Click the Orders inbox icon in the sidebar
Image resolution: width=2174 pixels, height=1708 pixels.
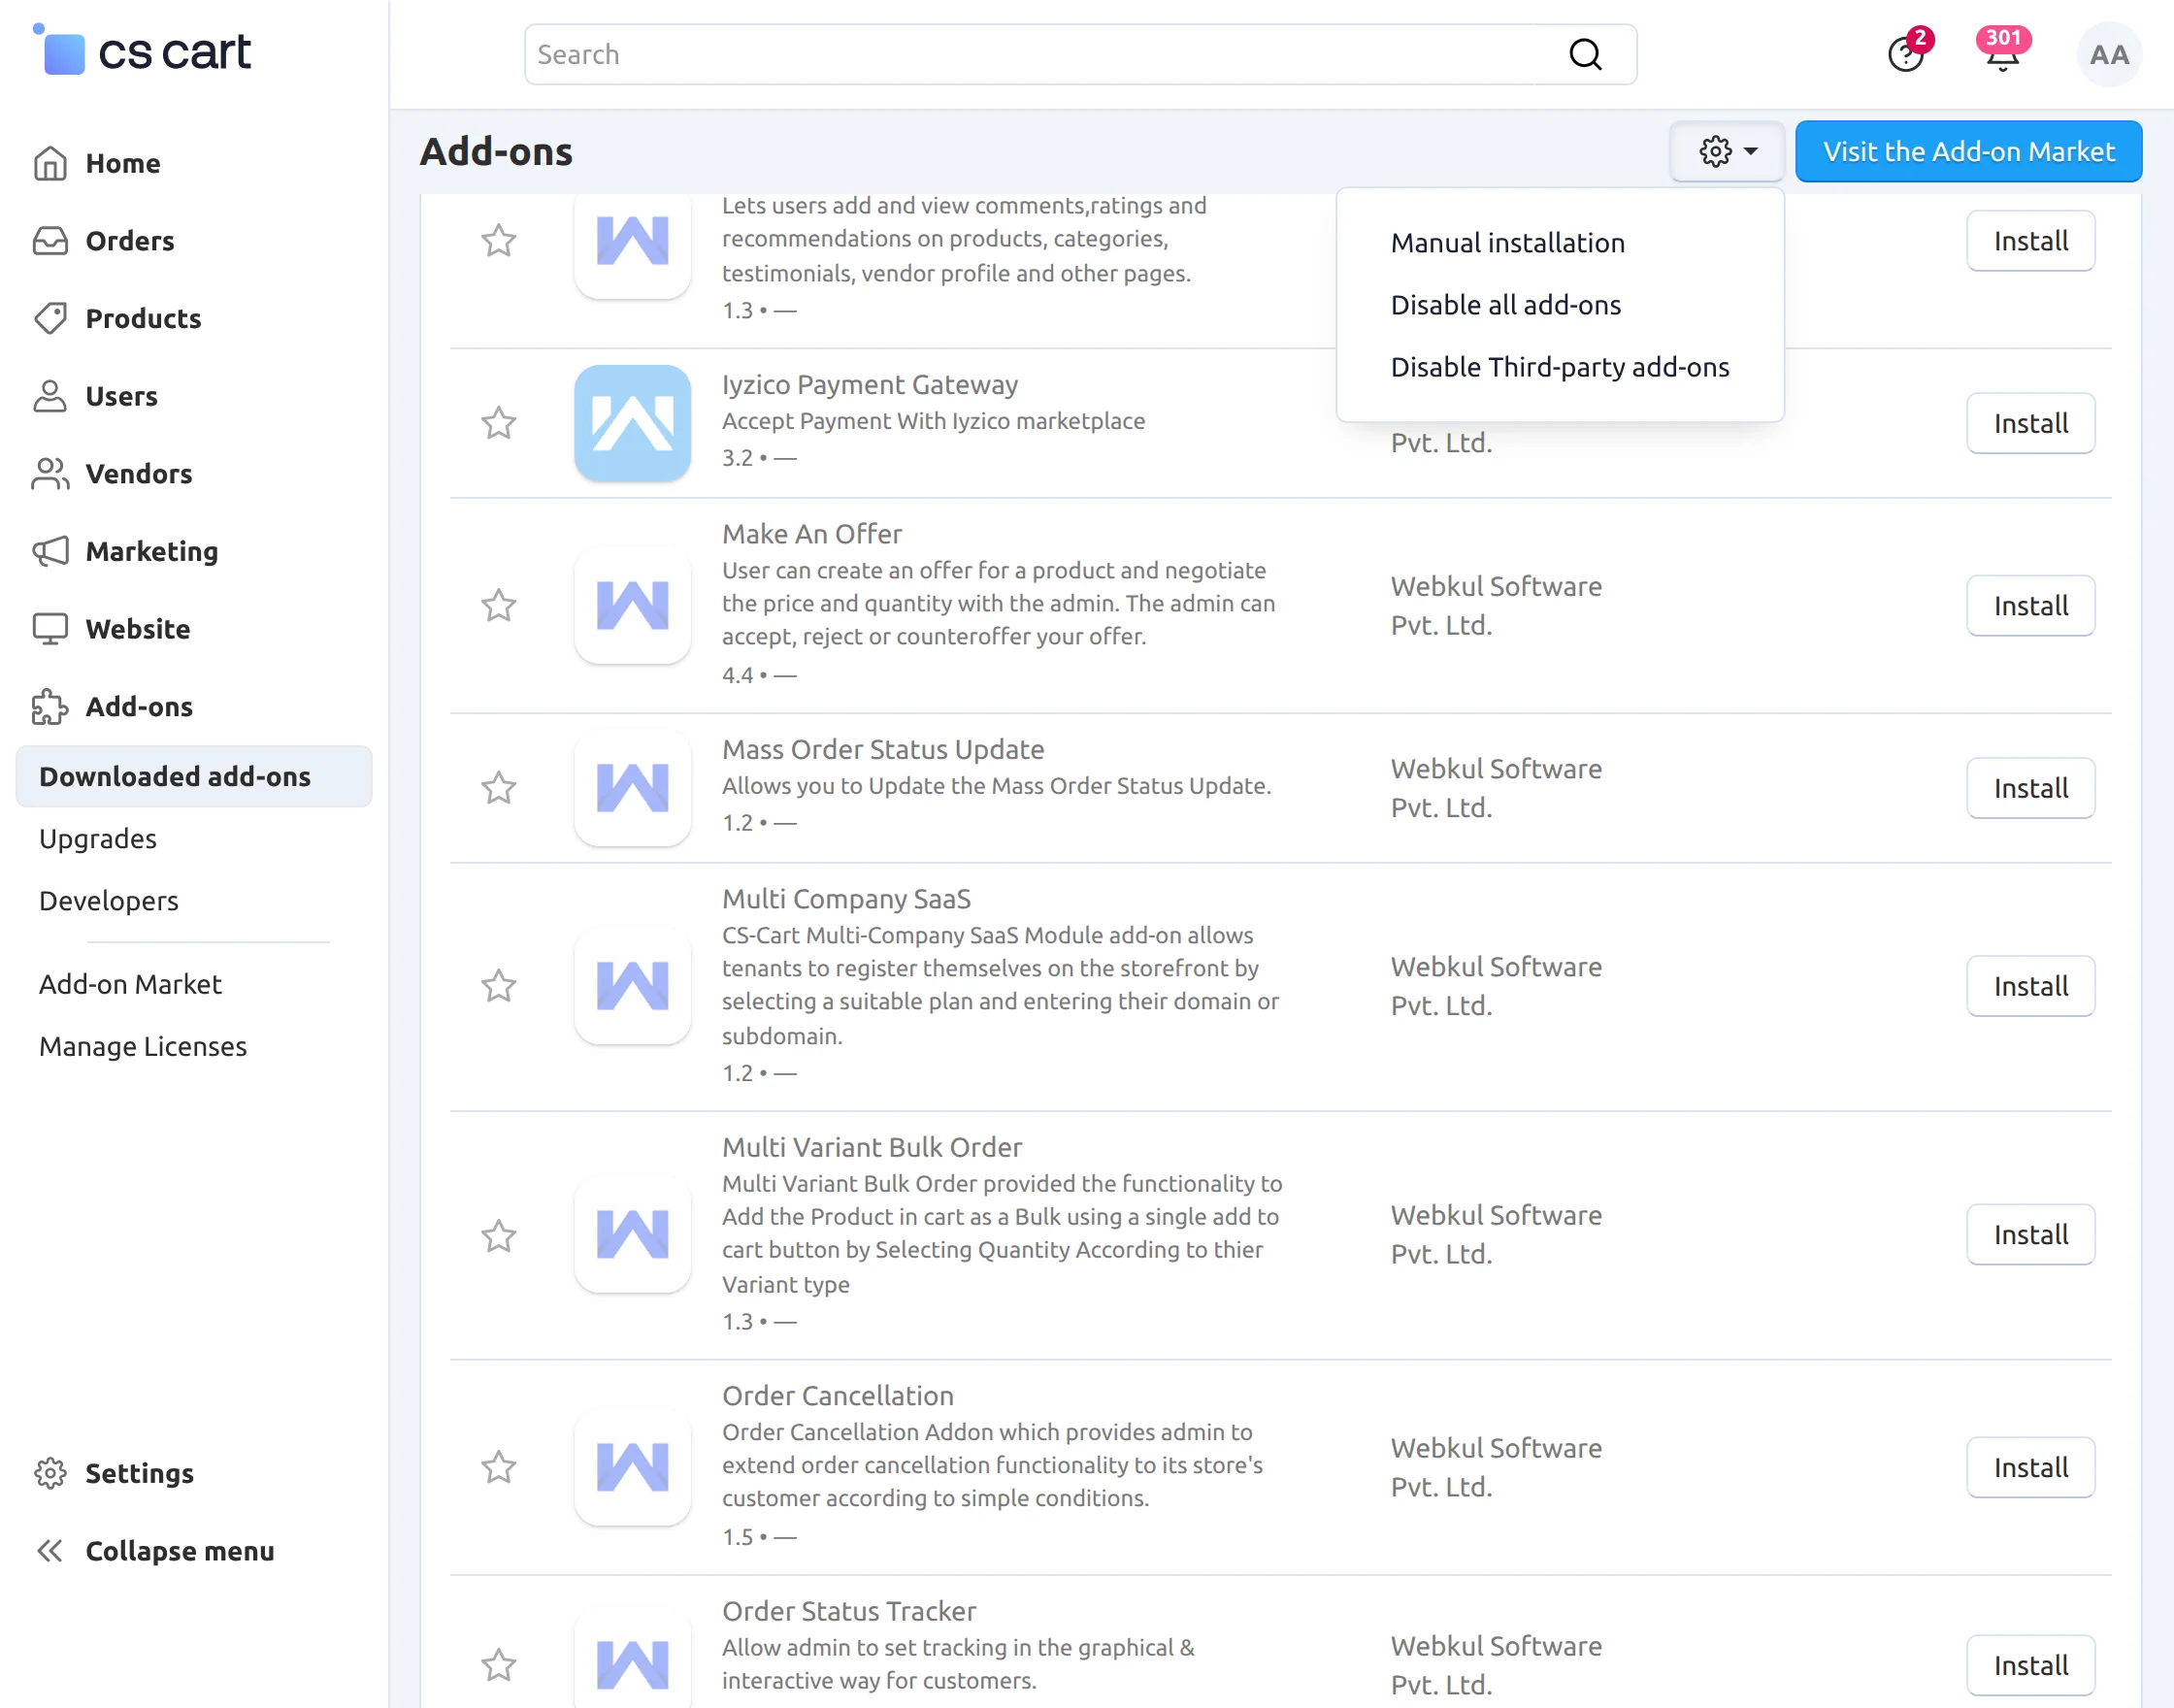pos(50,241)
